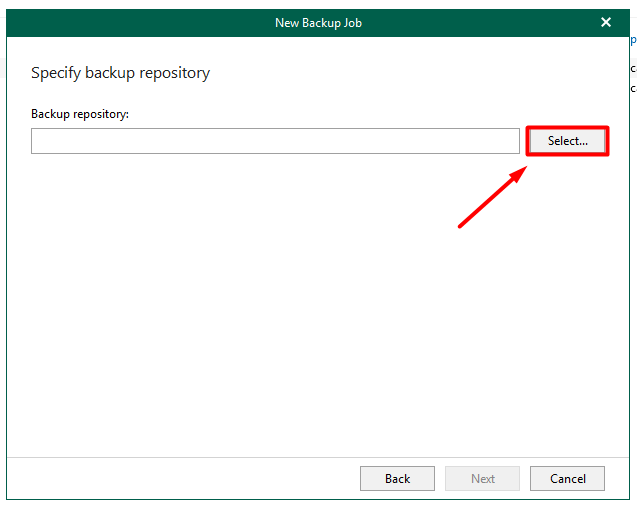Click the Select... button
This screenshot has width=637, height=511.
coord(567,141)
